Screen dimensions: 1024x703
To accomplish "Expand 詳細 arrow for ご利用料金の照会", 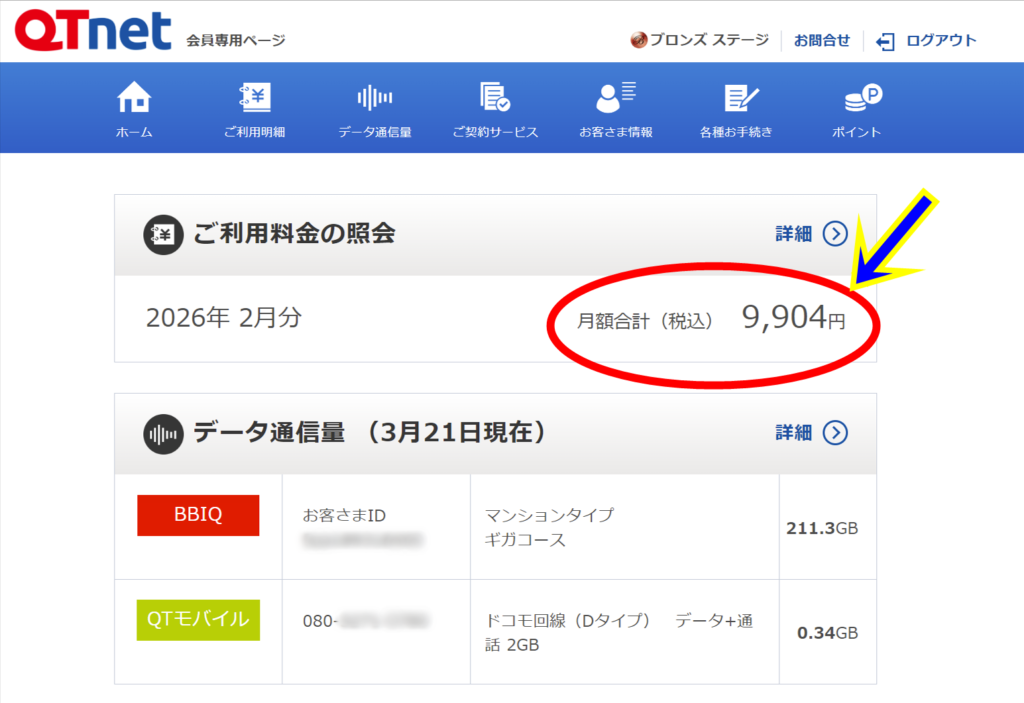I will (835, 234).
